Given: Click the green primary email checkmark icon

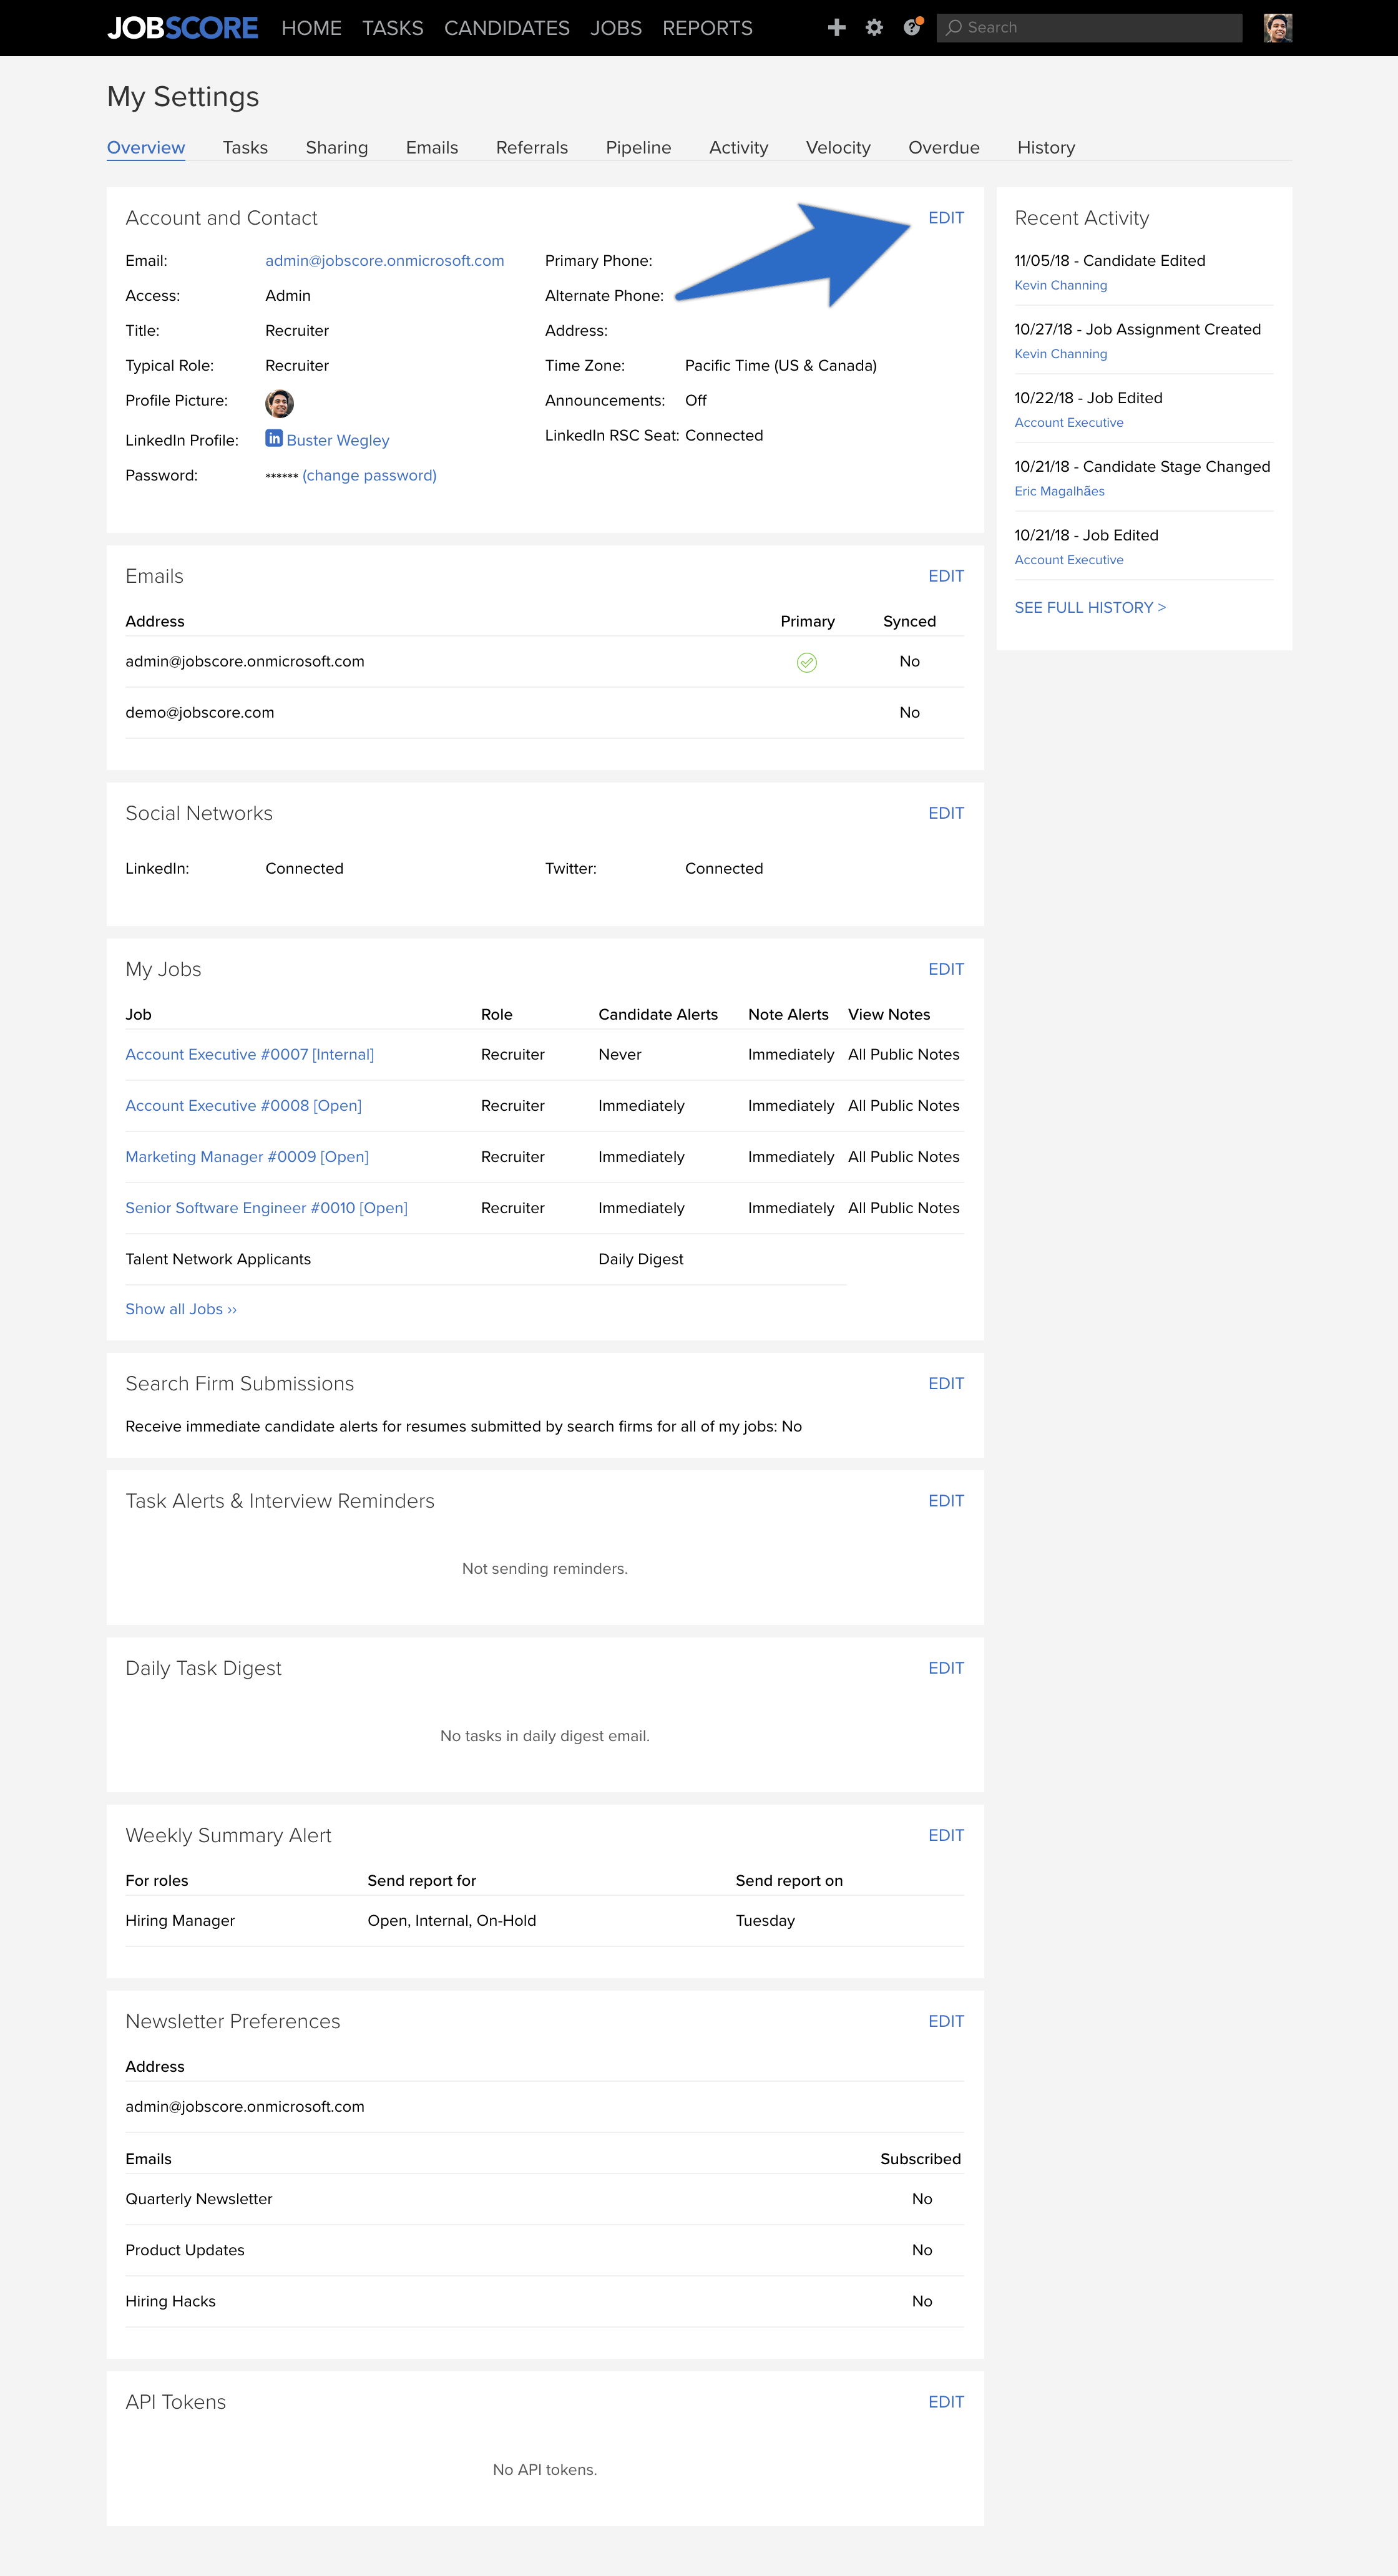Looking at the screenshot, I should [x=804, y=661].
